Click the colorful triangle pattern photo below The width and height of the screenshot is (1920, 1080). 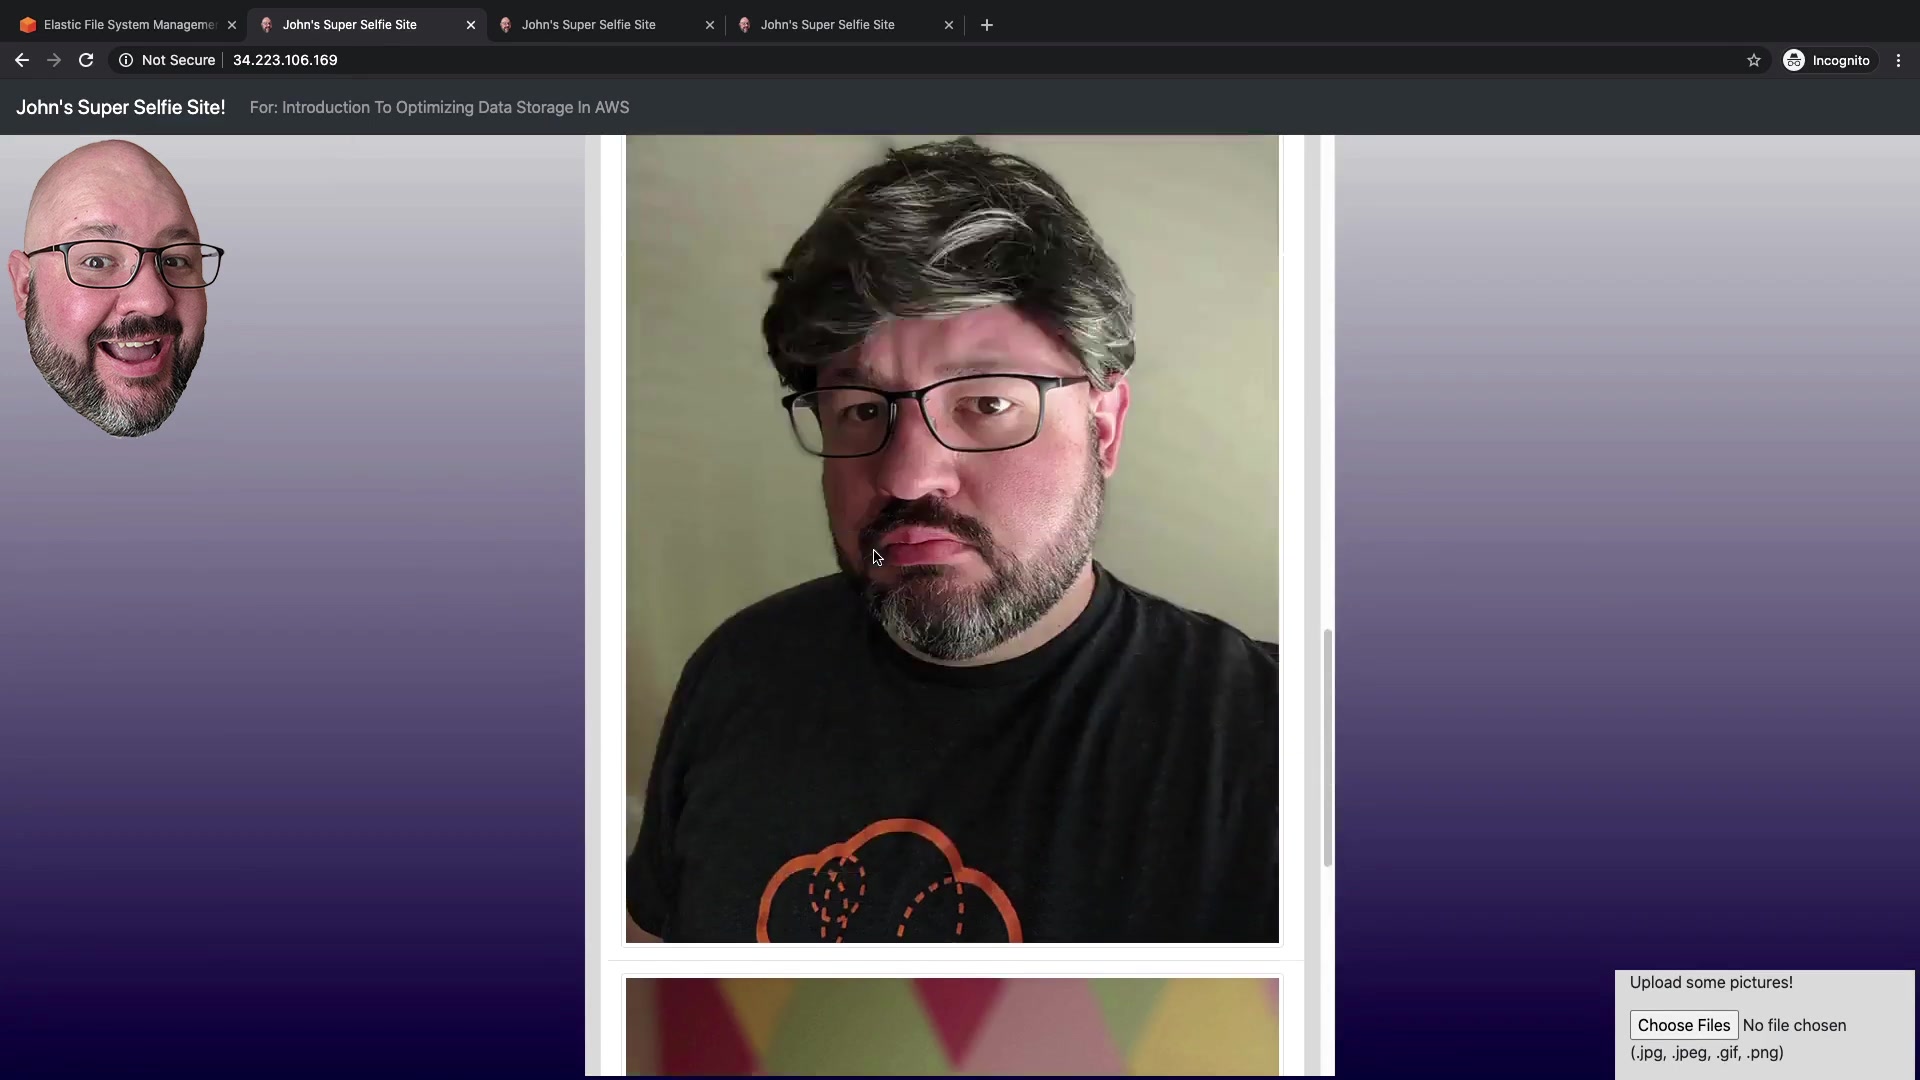point(951,1026)
